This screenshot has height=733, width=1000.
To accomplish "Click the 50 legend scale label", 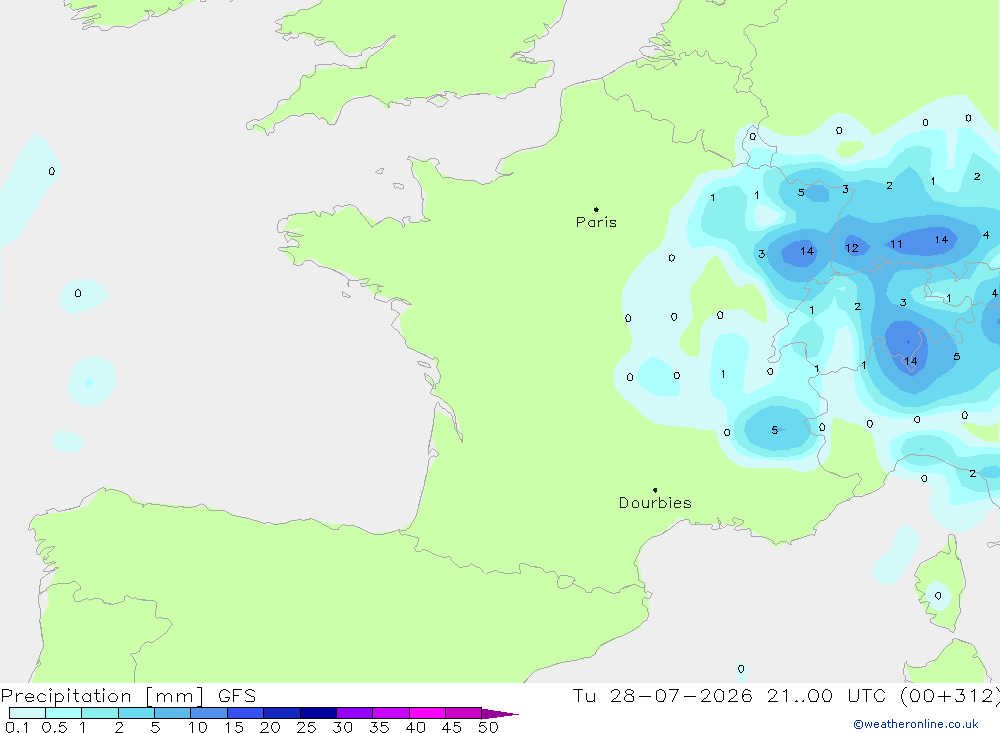I will coord(489,727).
